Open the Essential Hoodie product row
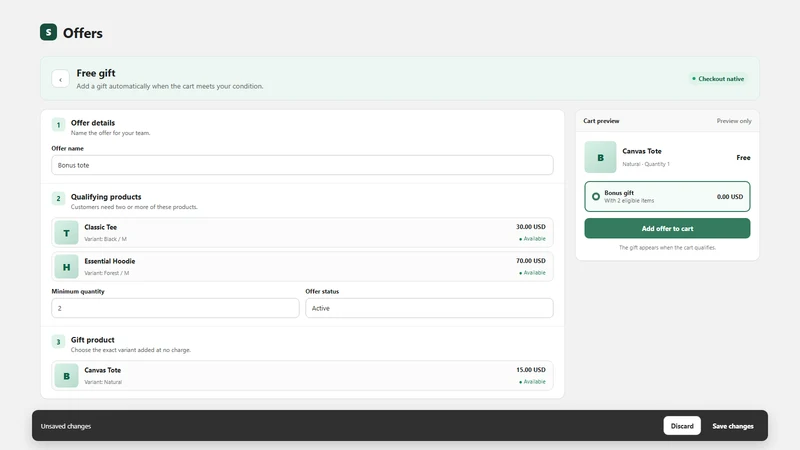Image resolution: width=800 pixels, height=450 pixels. click(x=302, y=267)
